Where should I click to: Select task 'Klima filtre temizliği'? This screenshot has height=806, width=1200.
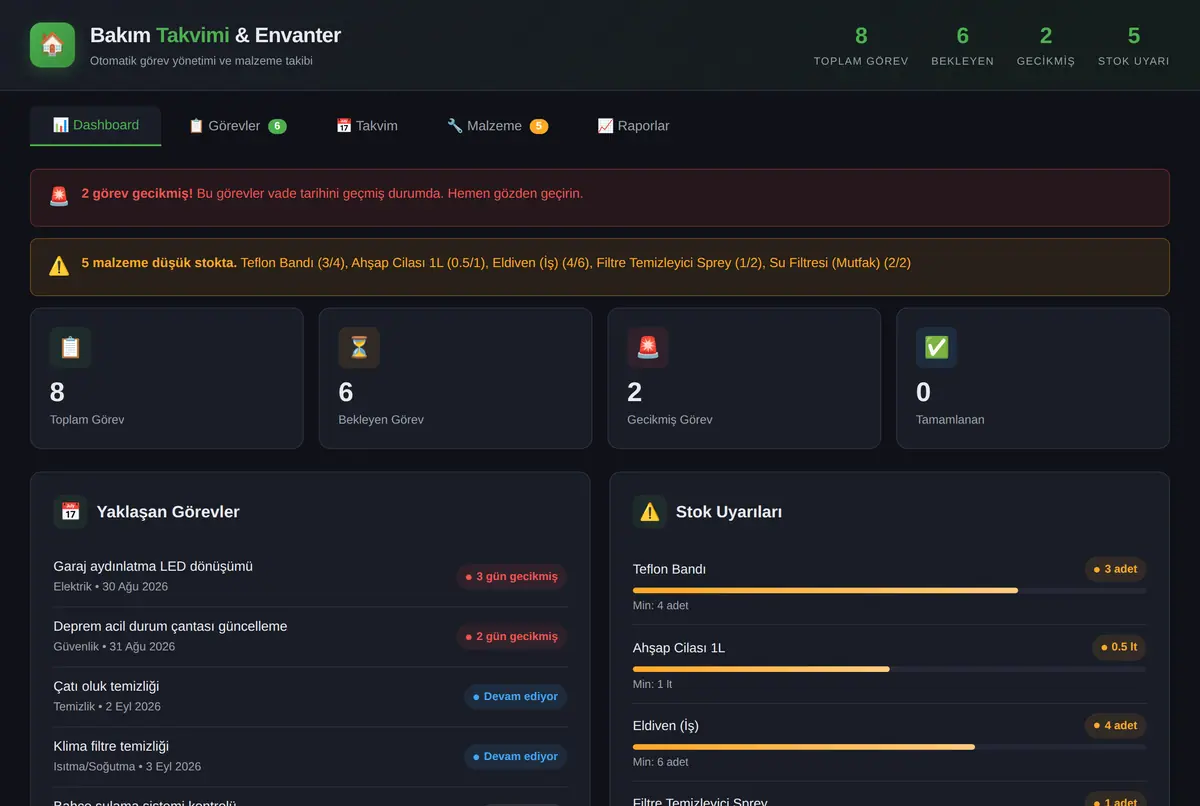(x=111, y=746)
